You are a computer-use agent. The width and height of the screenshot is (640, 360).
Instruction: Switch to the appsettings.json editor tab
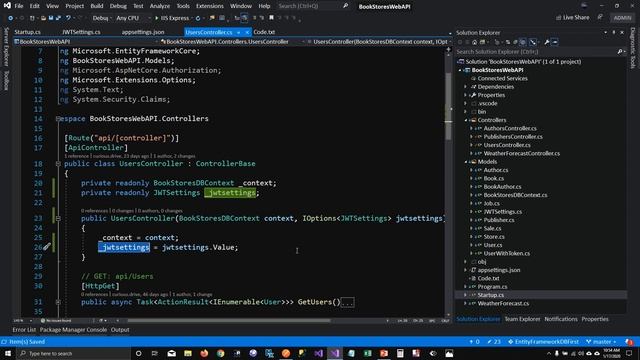(143, 32)
